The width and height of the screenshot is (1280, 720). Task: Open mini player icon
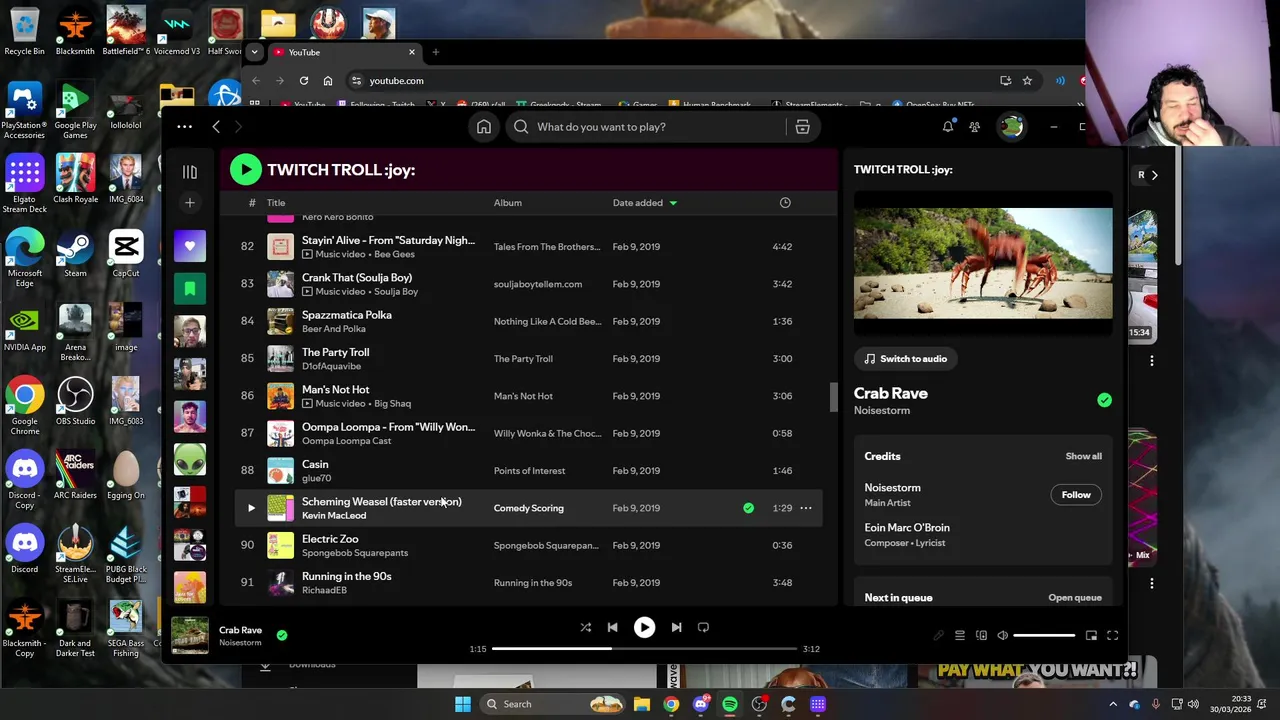pyautogui.click(x=1091, y=636)
